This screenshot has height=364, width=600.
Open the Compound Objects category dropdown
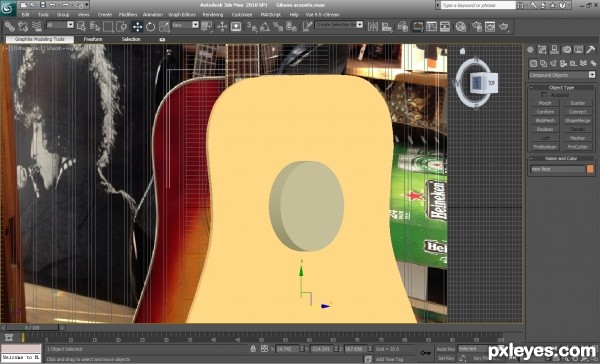[x=562, y=75]
